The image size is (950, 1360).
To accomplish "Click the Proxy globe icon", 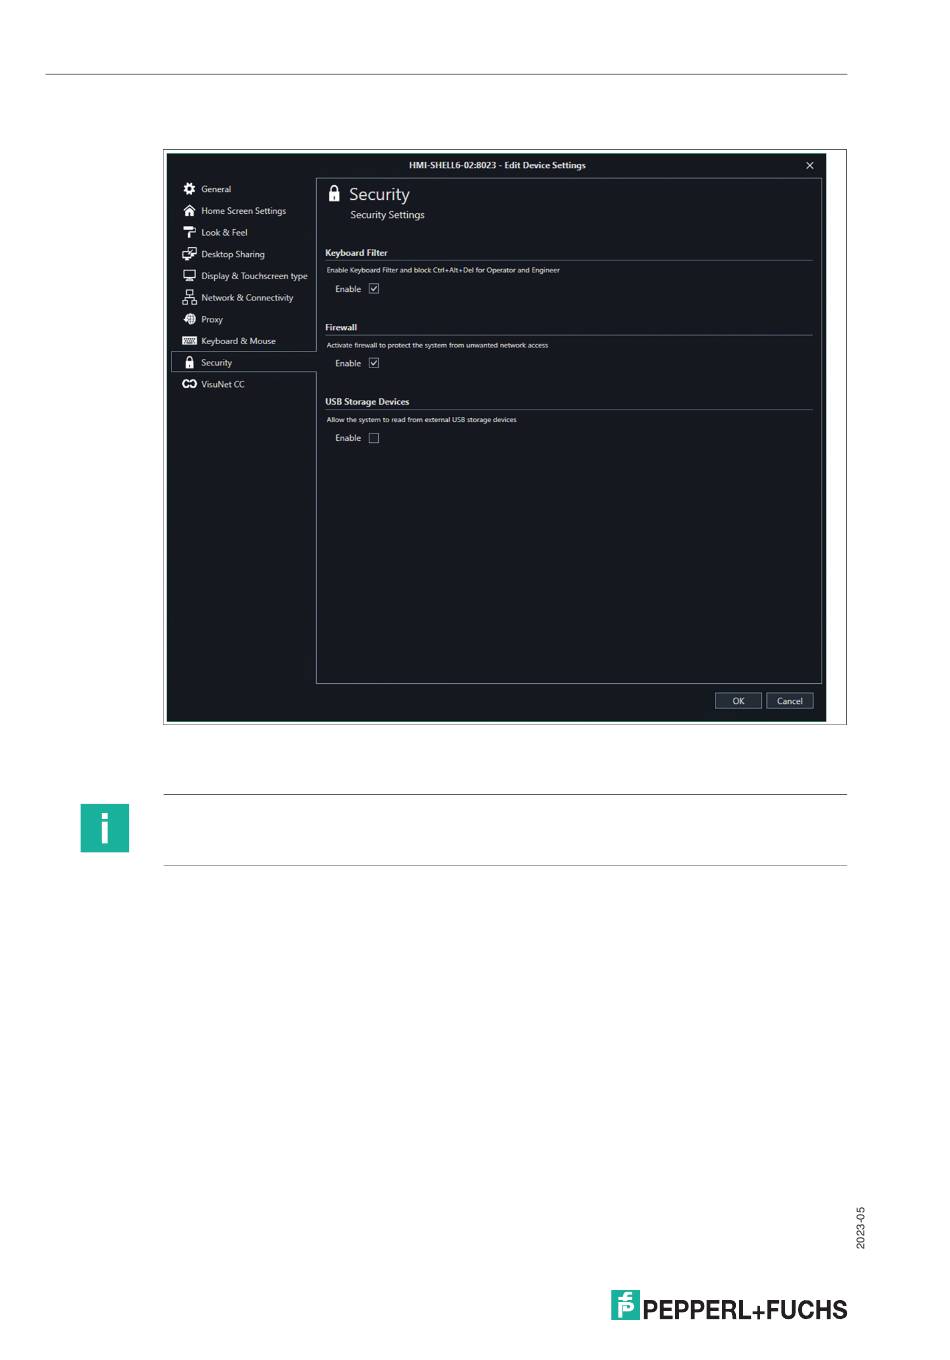I will point(189,319).
